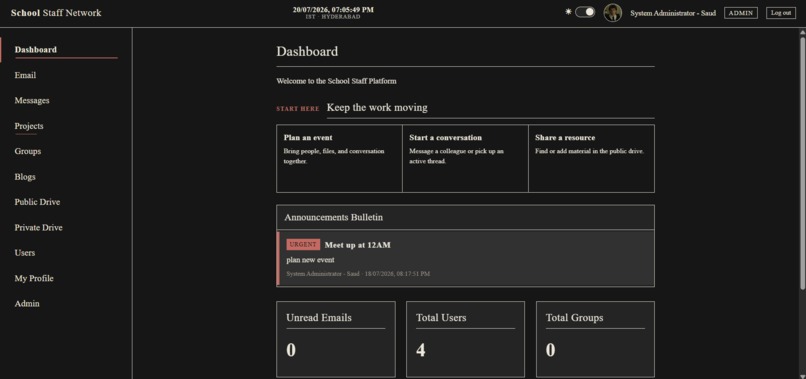Click the page vertical scrollbar thumb
This screenshot has height=379, width=806.
coord(802,162)
